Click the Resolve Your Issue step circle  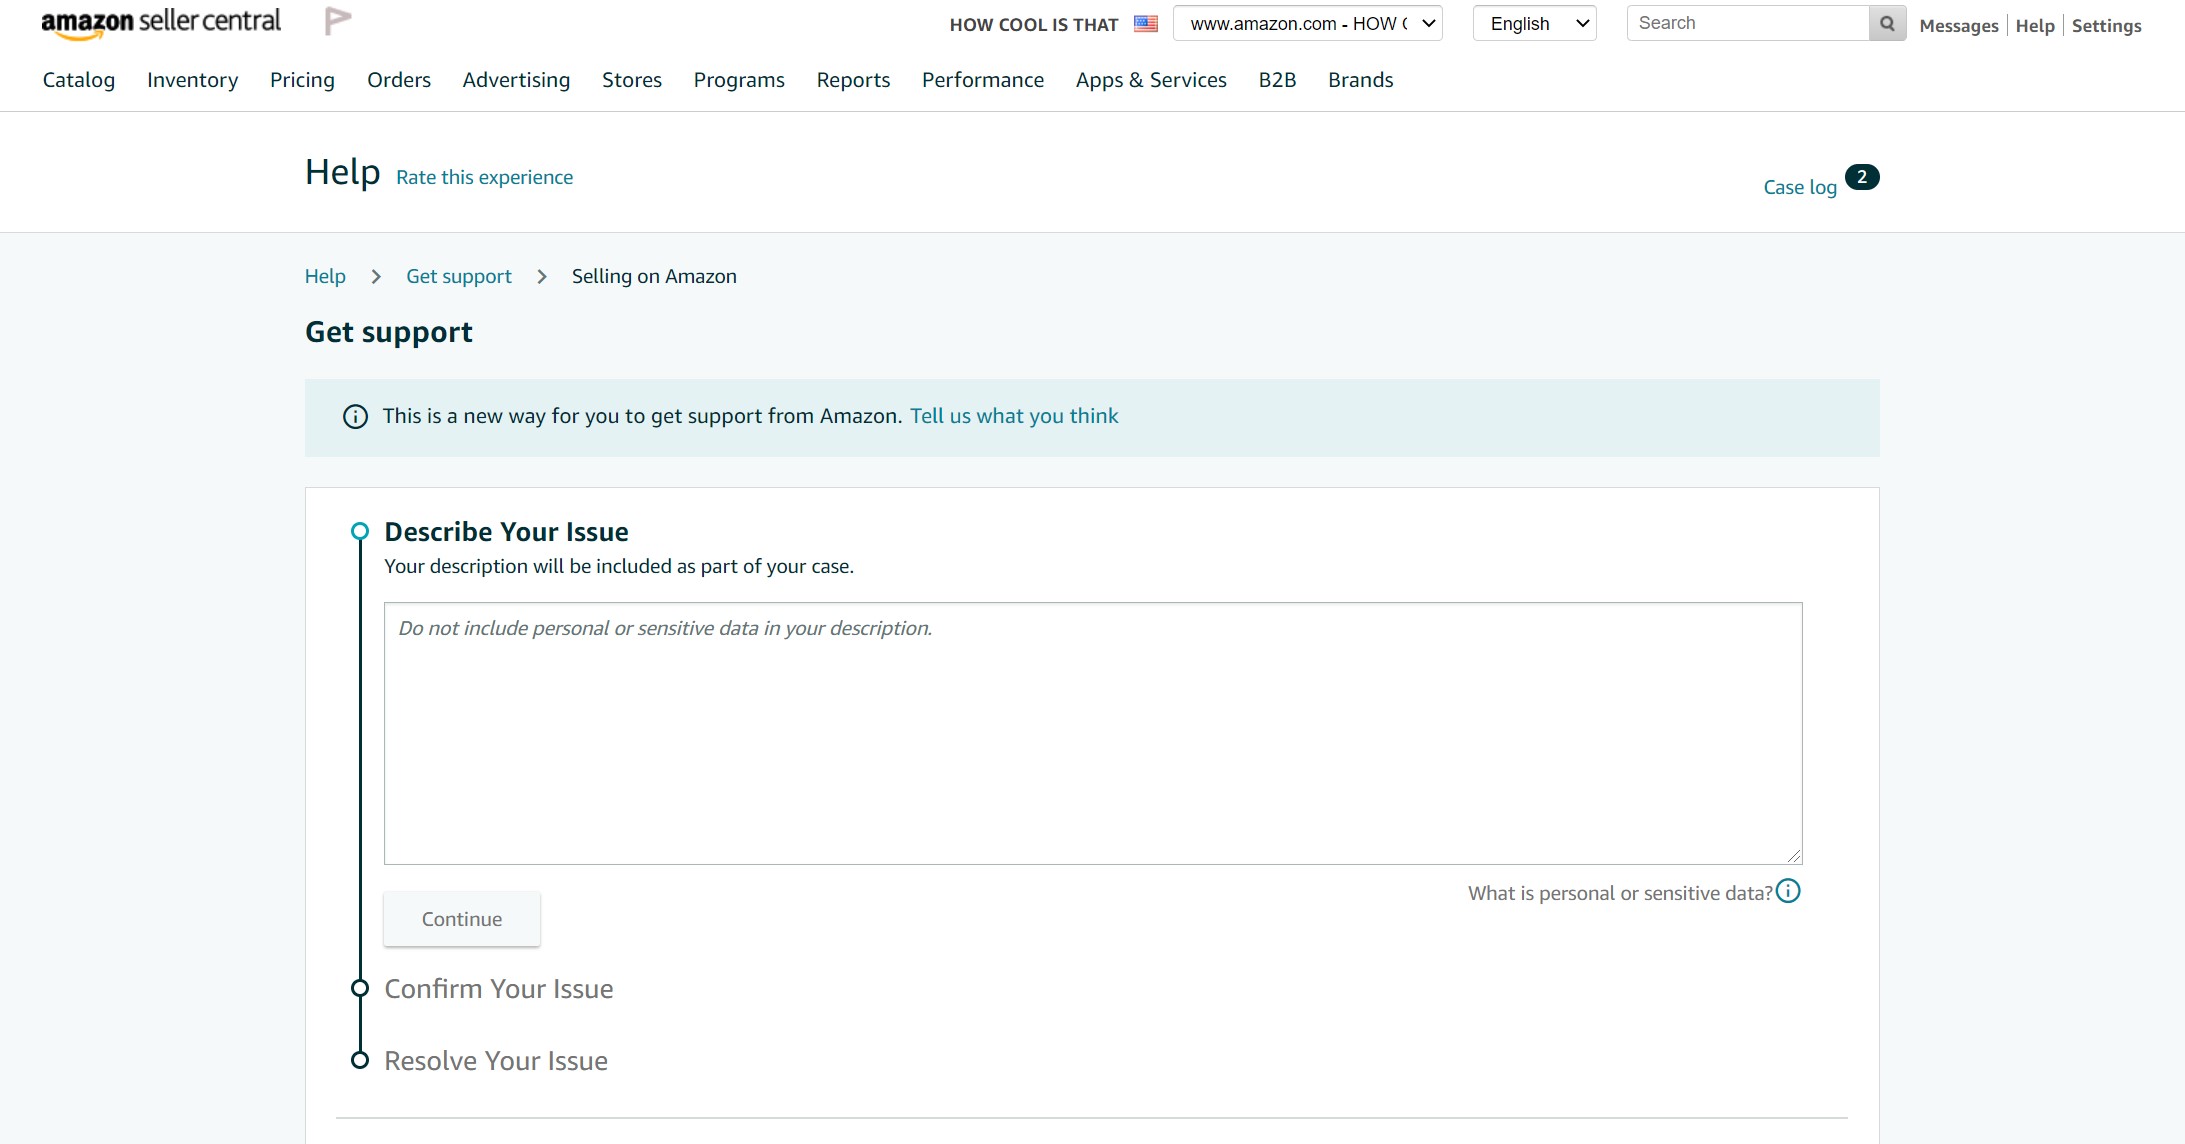(360, 1060)
